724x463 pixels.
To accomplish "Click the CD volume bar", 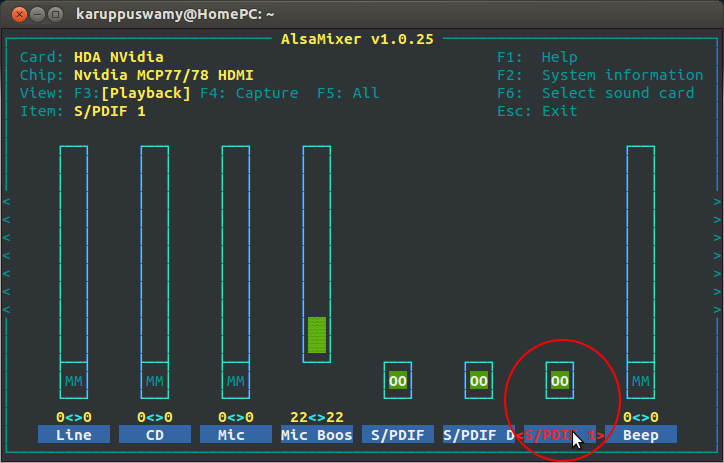I will pos(155,254).
